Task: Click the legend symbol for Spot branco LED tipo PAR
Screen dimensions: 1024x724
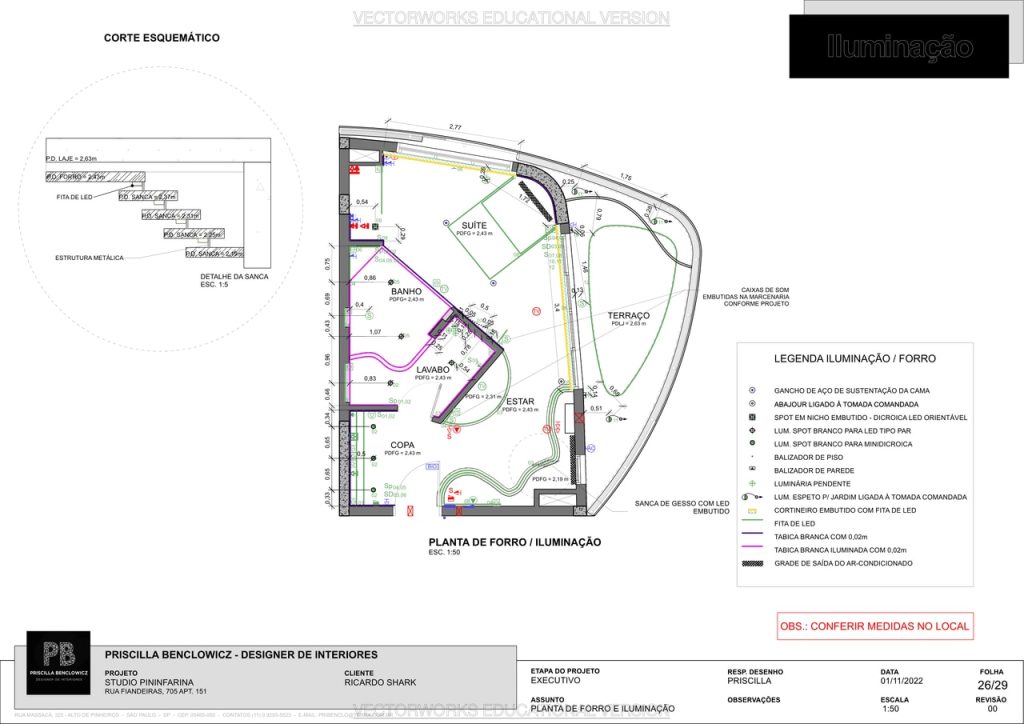Action: point(752,430)
